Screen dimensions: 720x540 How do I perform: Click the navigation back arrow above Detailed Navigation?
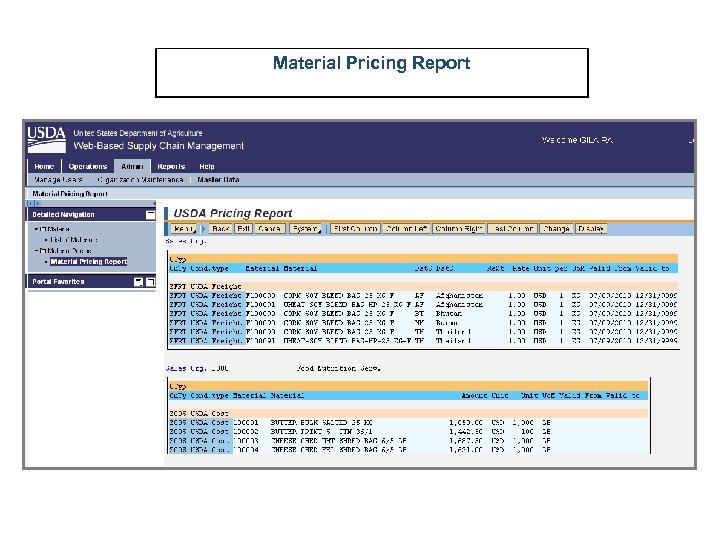(31, 203)
